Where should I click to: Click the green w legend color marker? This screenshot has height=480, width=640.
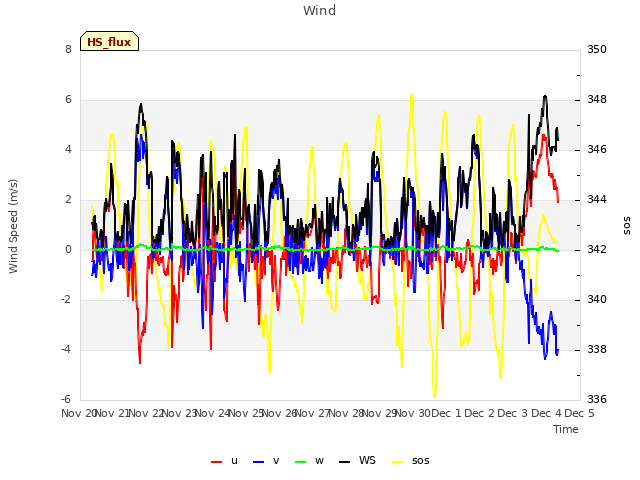coord(300,462)
